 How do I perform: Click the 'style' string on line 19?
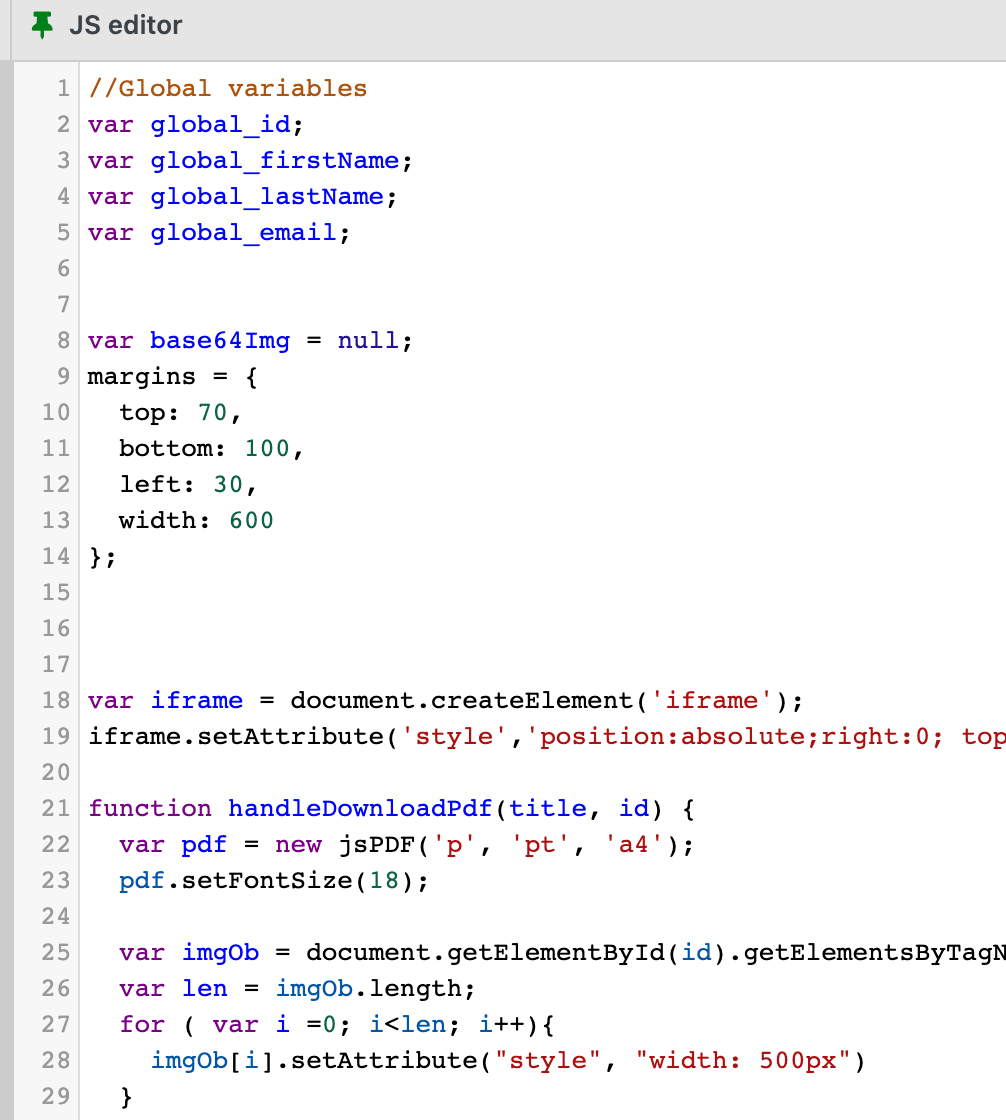tap(454, 736)
